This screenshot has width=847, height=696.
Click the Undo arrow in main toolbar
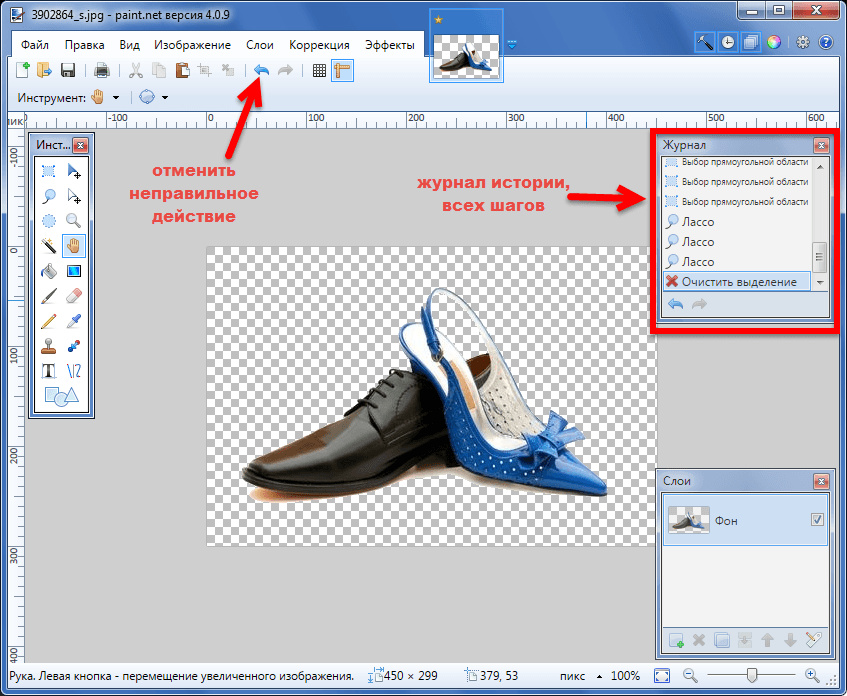pos(261,70)
